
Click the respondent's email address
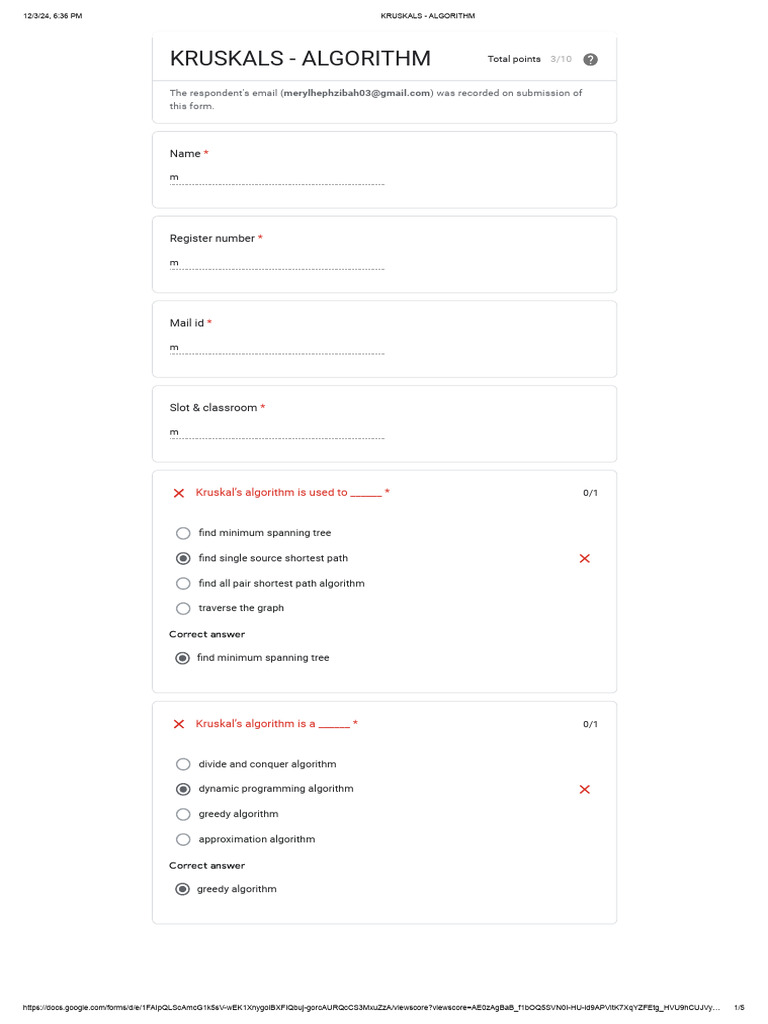(357, 93)
